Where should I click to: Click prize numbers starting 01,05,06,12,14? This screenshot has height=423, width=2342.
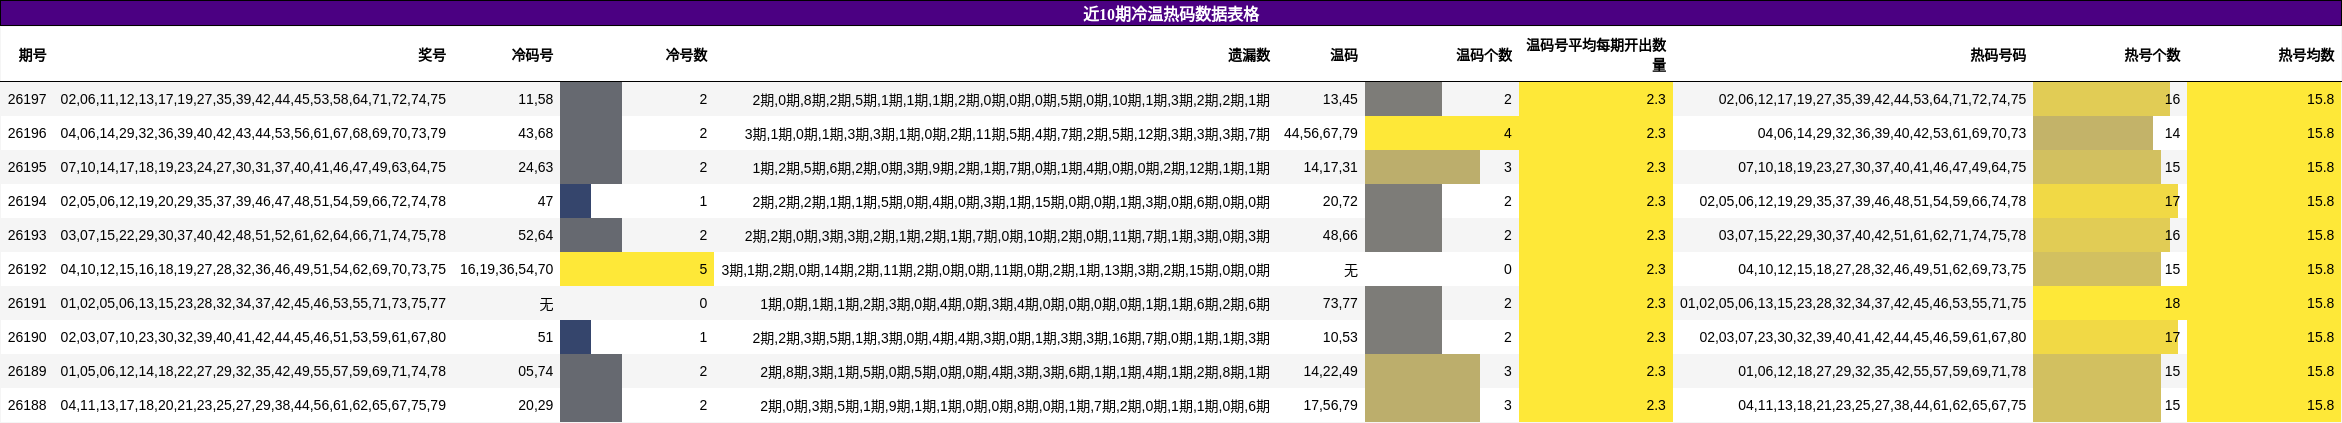(x=253, y=371)
